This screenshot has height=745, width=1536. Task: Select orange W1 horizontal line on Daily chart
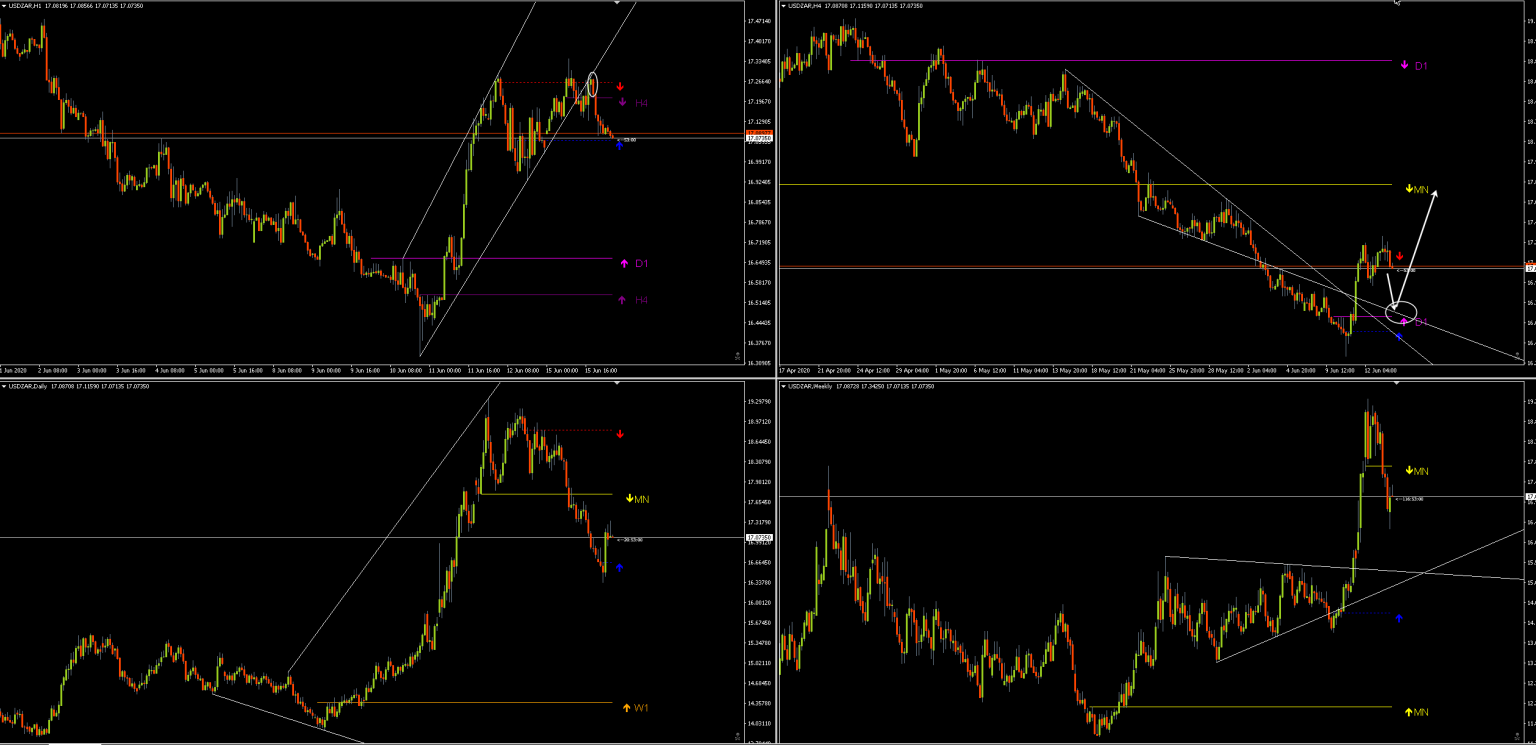(x=464, y=703)
